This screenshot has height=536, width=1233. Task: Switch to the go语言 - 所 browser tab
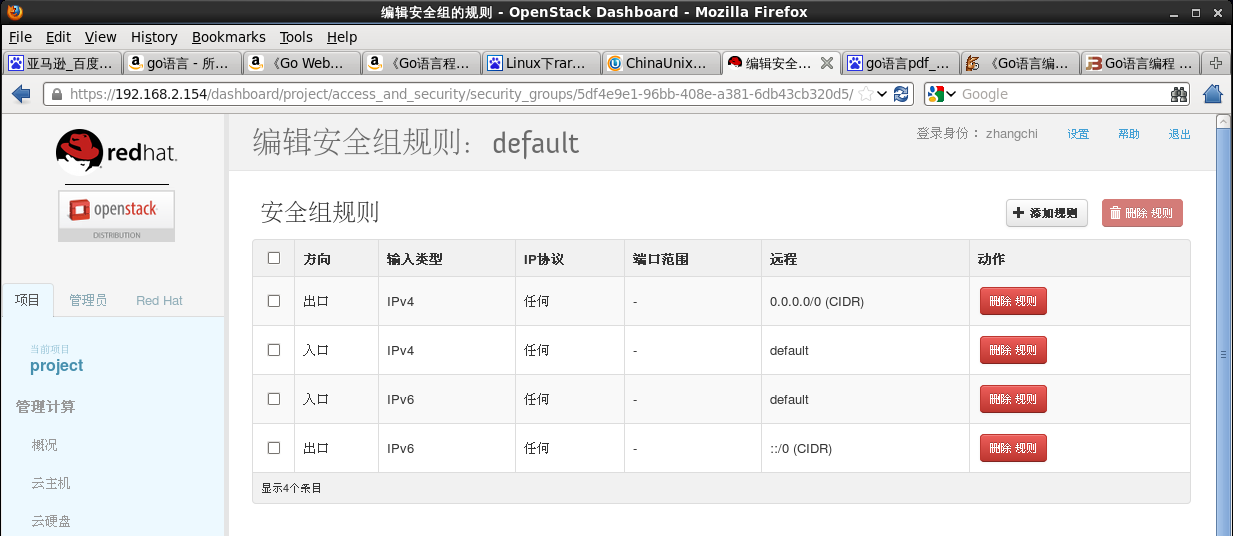click(182, 63)
